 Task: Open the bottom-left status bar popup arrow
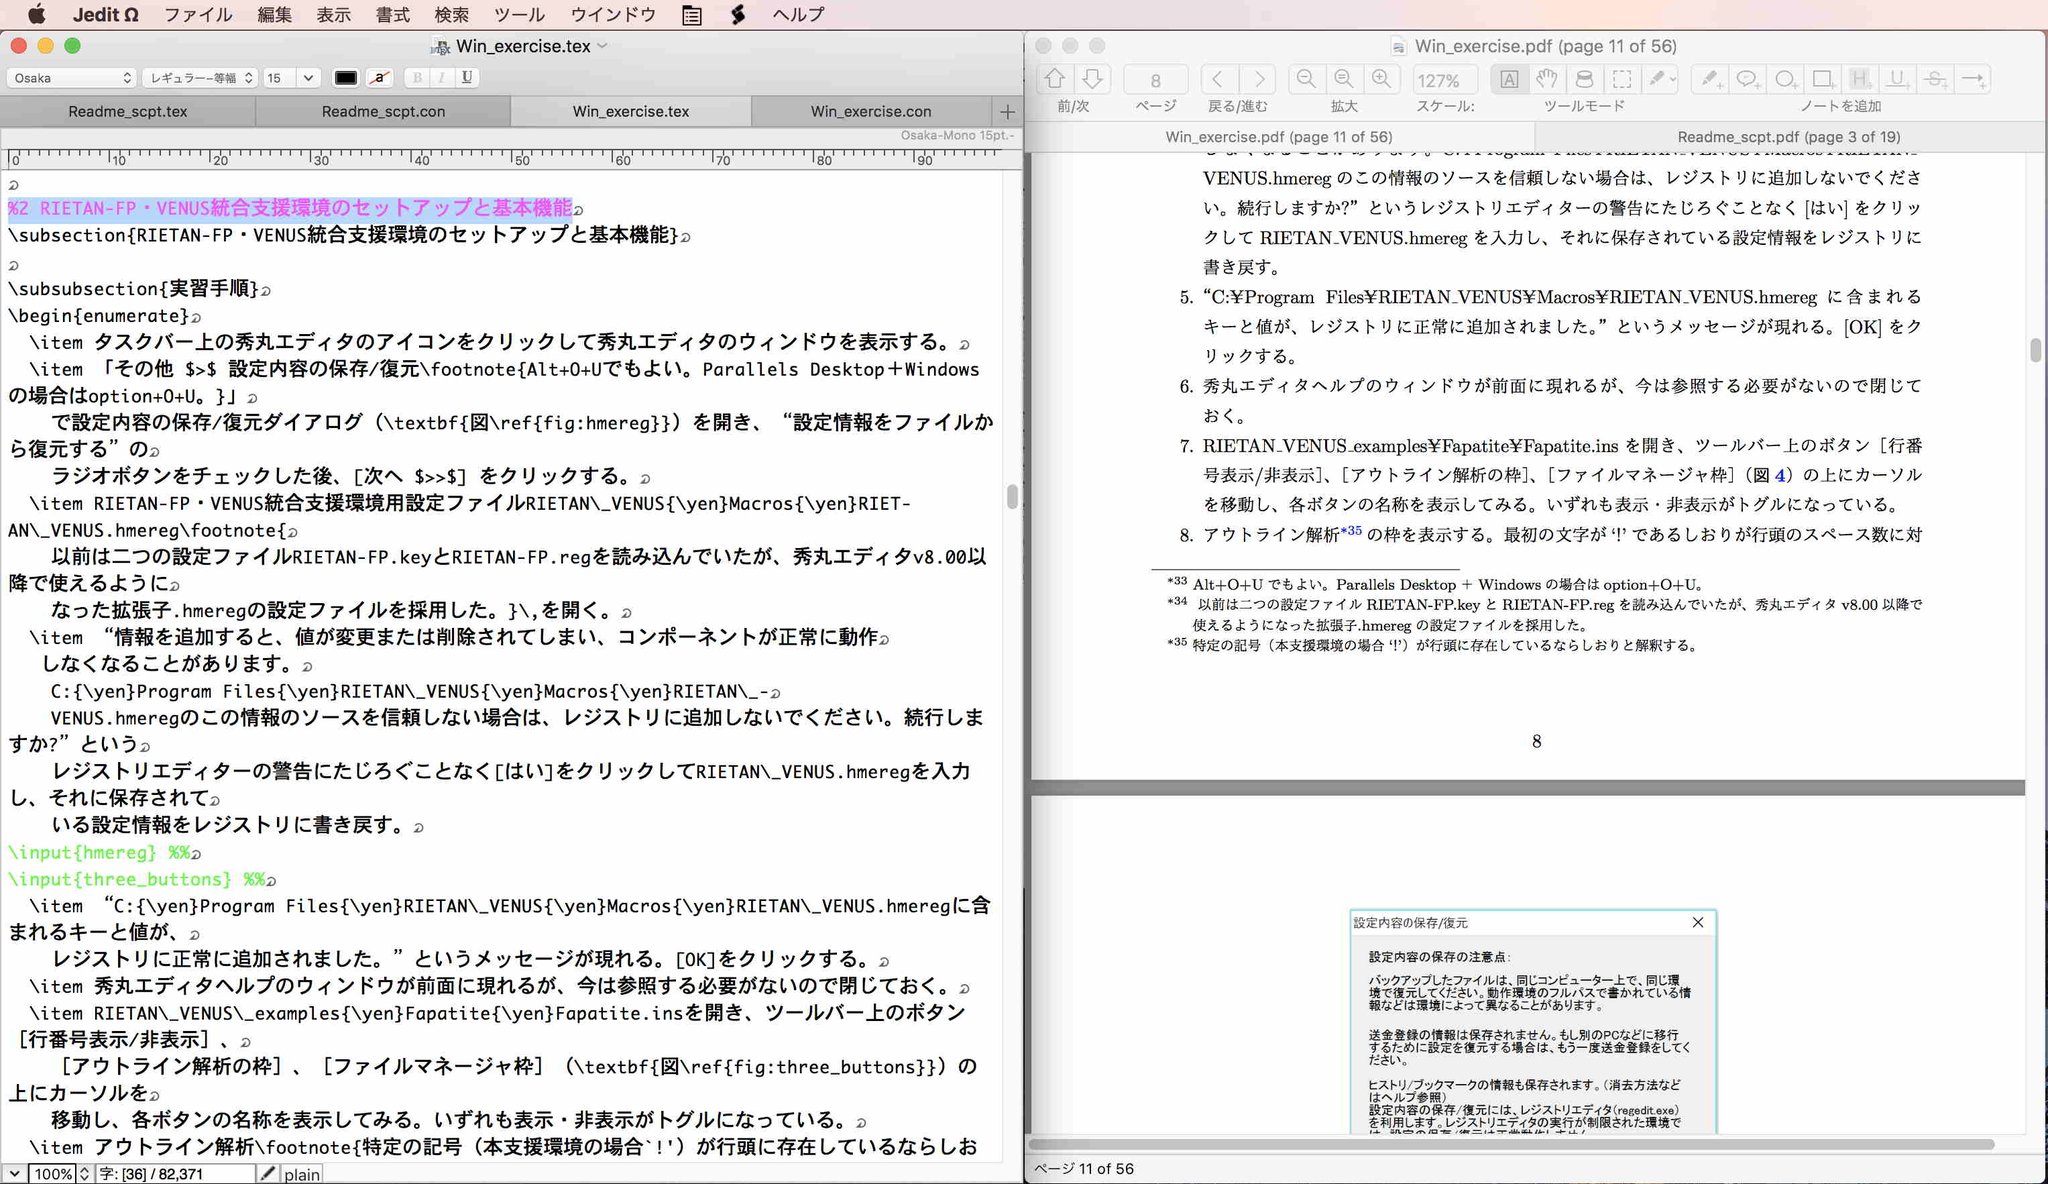coord(14,1173)
